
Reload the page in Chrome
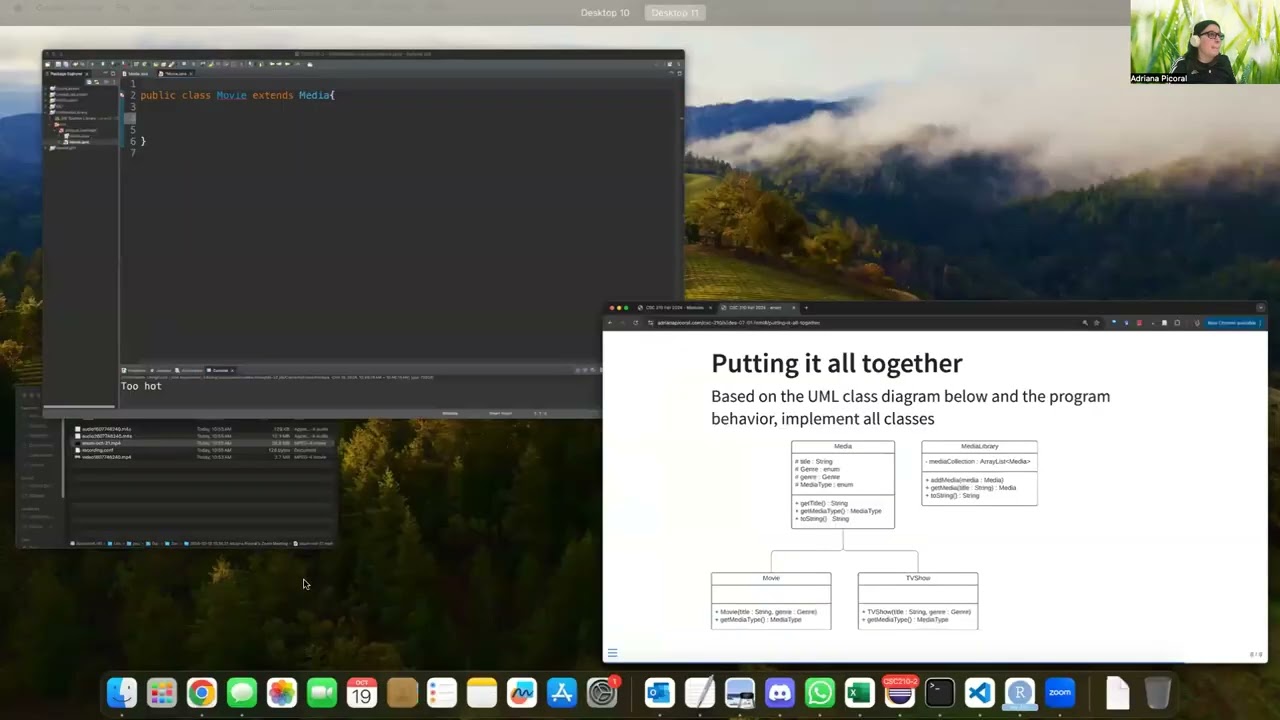[635, 323]
